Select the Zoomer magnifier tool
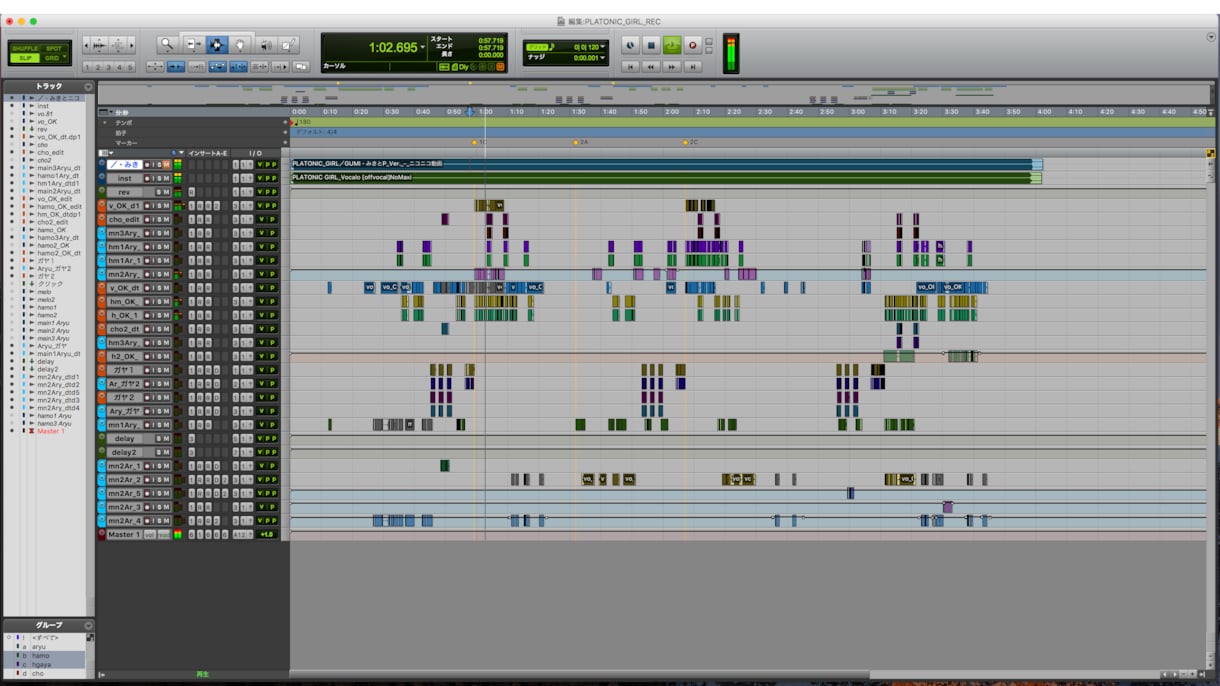1220x686 pixels. 167,45
